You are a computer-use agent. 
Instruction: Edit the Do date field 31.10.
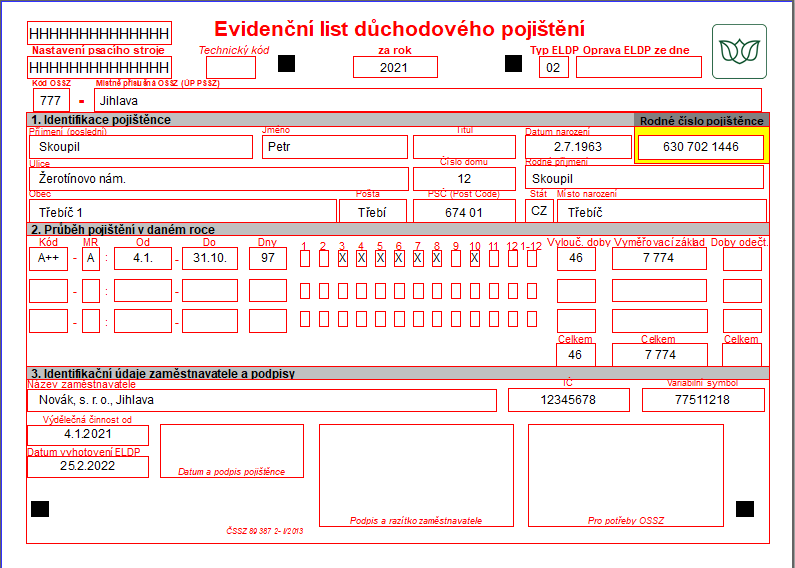pos(210,259)
